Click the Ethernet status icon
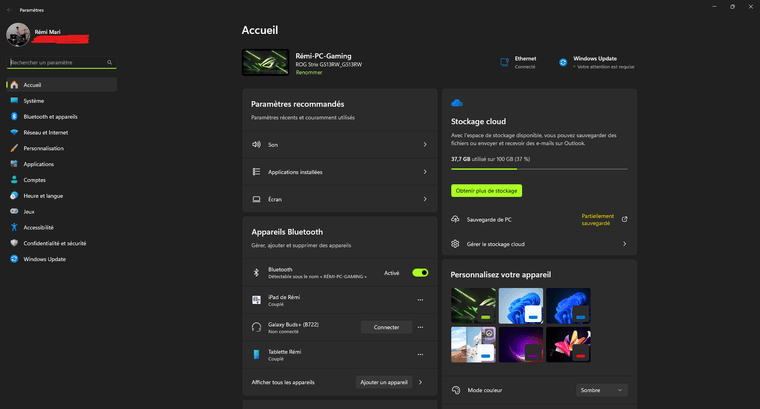The height and width of the screenshot is (409, 760). [505, 62]
